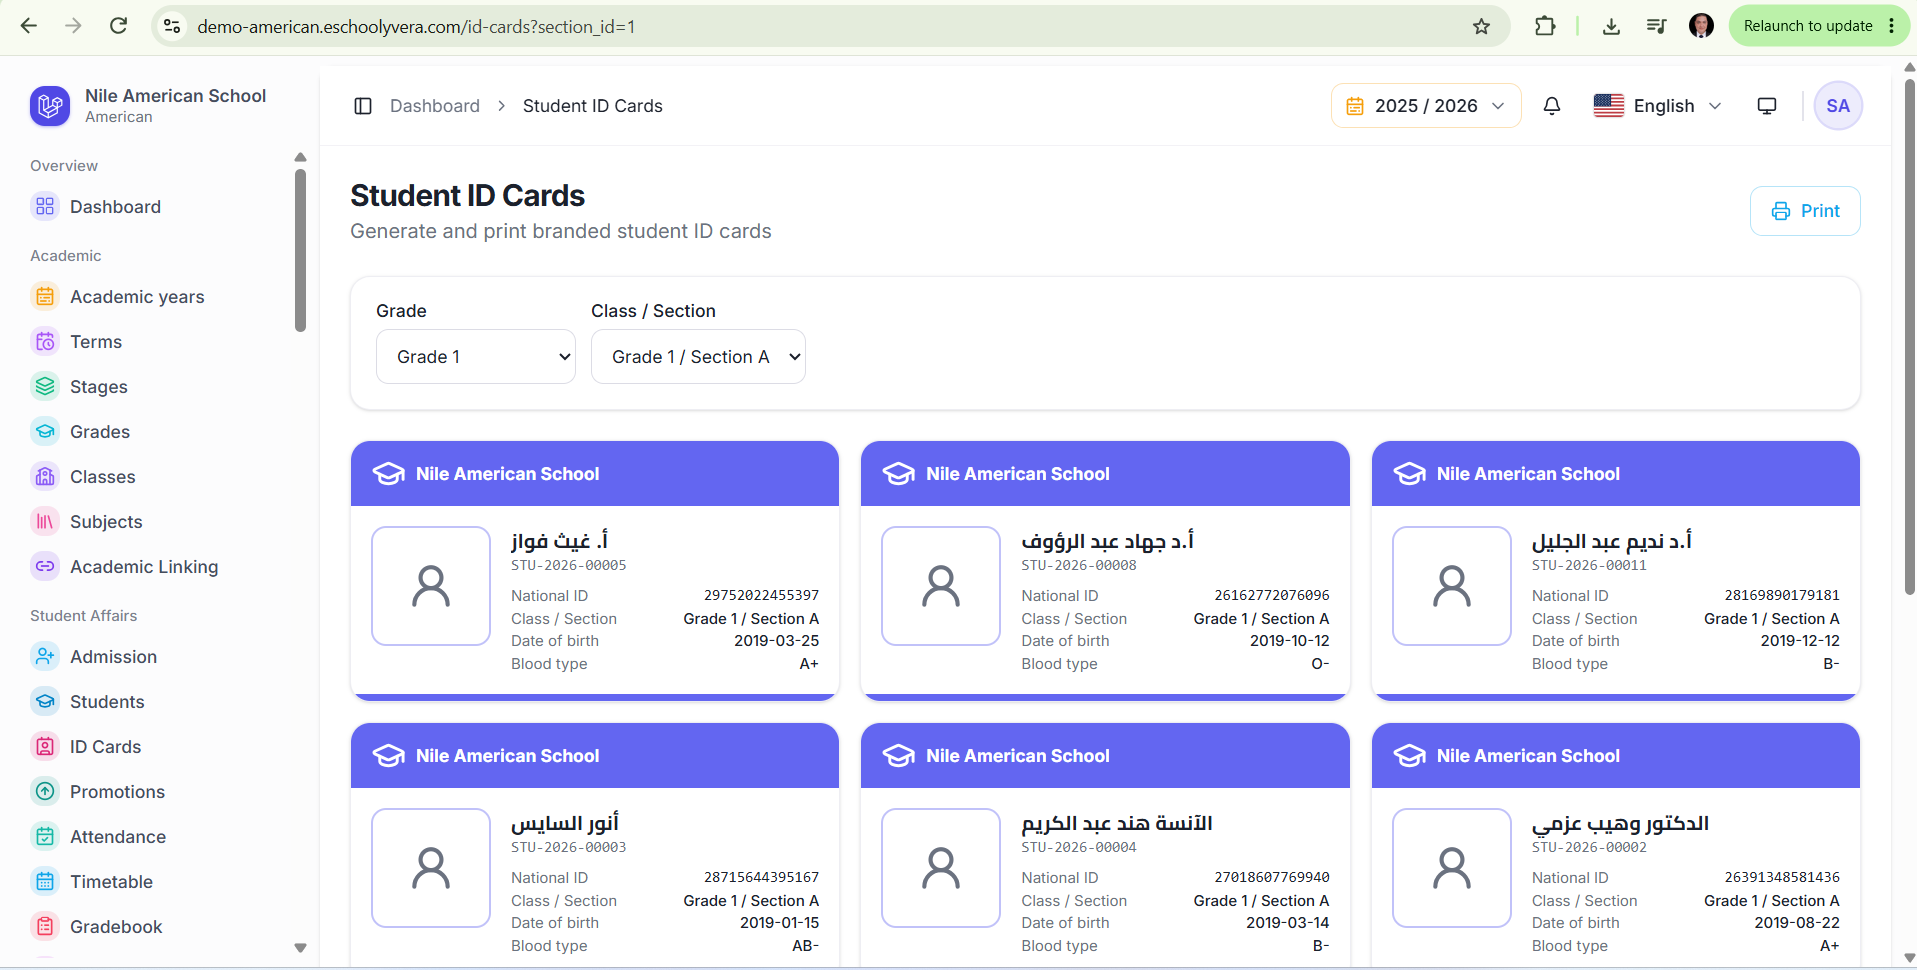The image size is (1917, 970).
Task: Open Attendance menu item
Action: point(118,837)
